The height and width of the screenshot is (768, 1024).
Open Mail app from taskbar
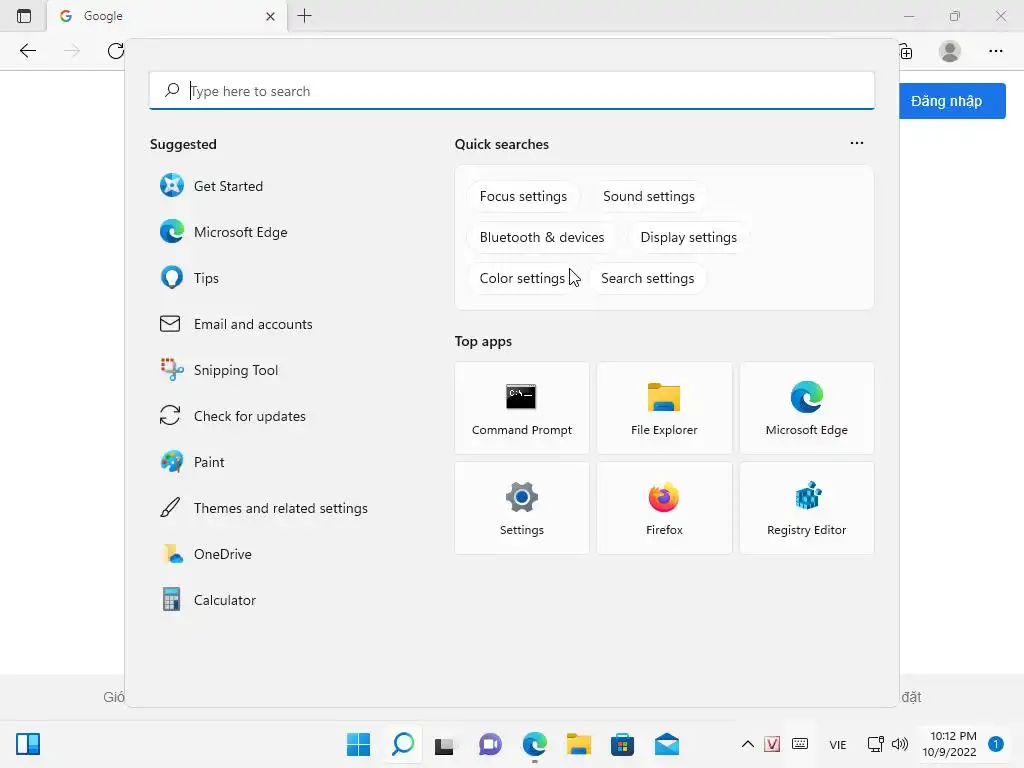[667, 744]
